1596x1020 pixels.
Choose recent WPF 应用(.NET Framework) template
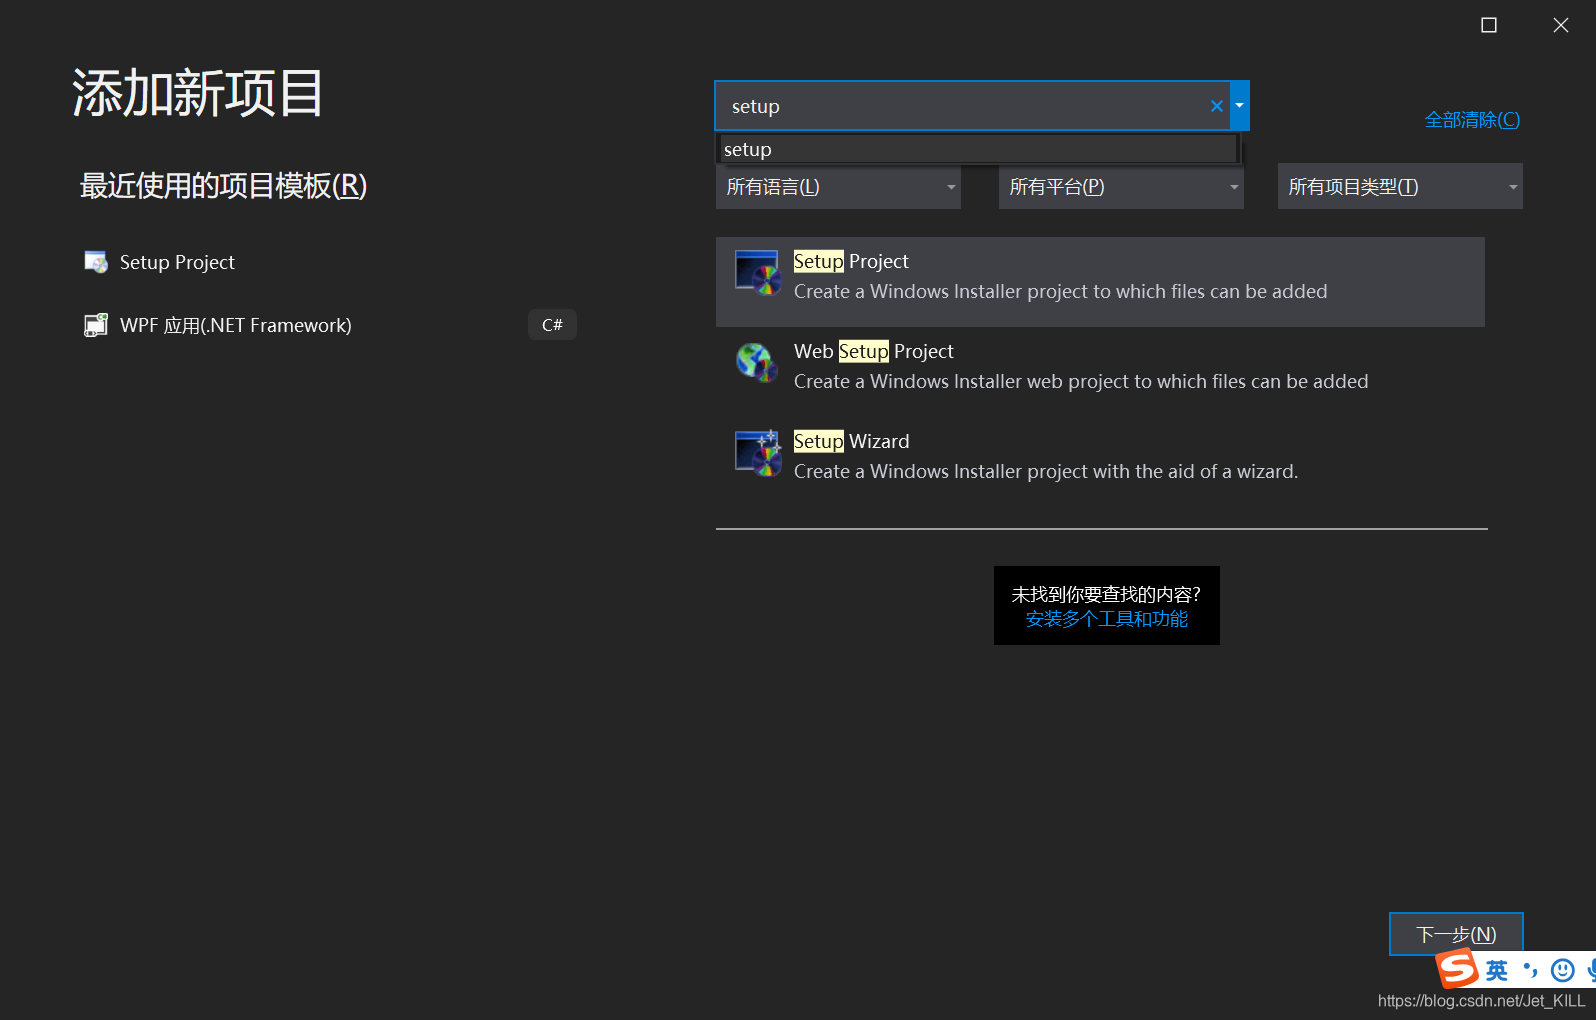tap(330, 325)
